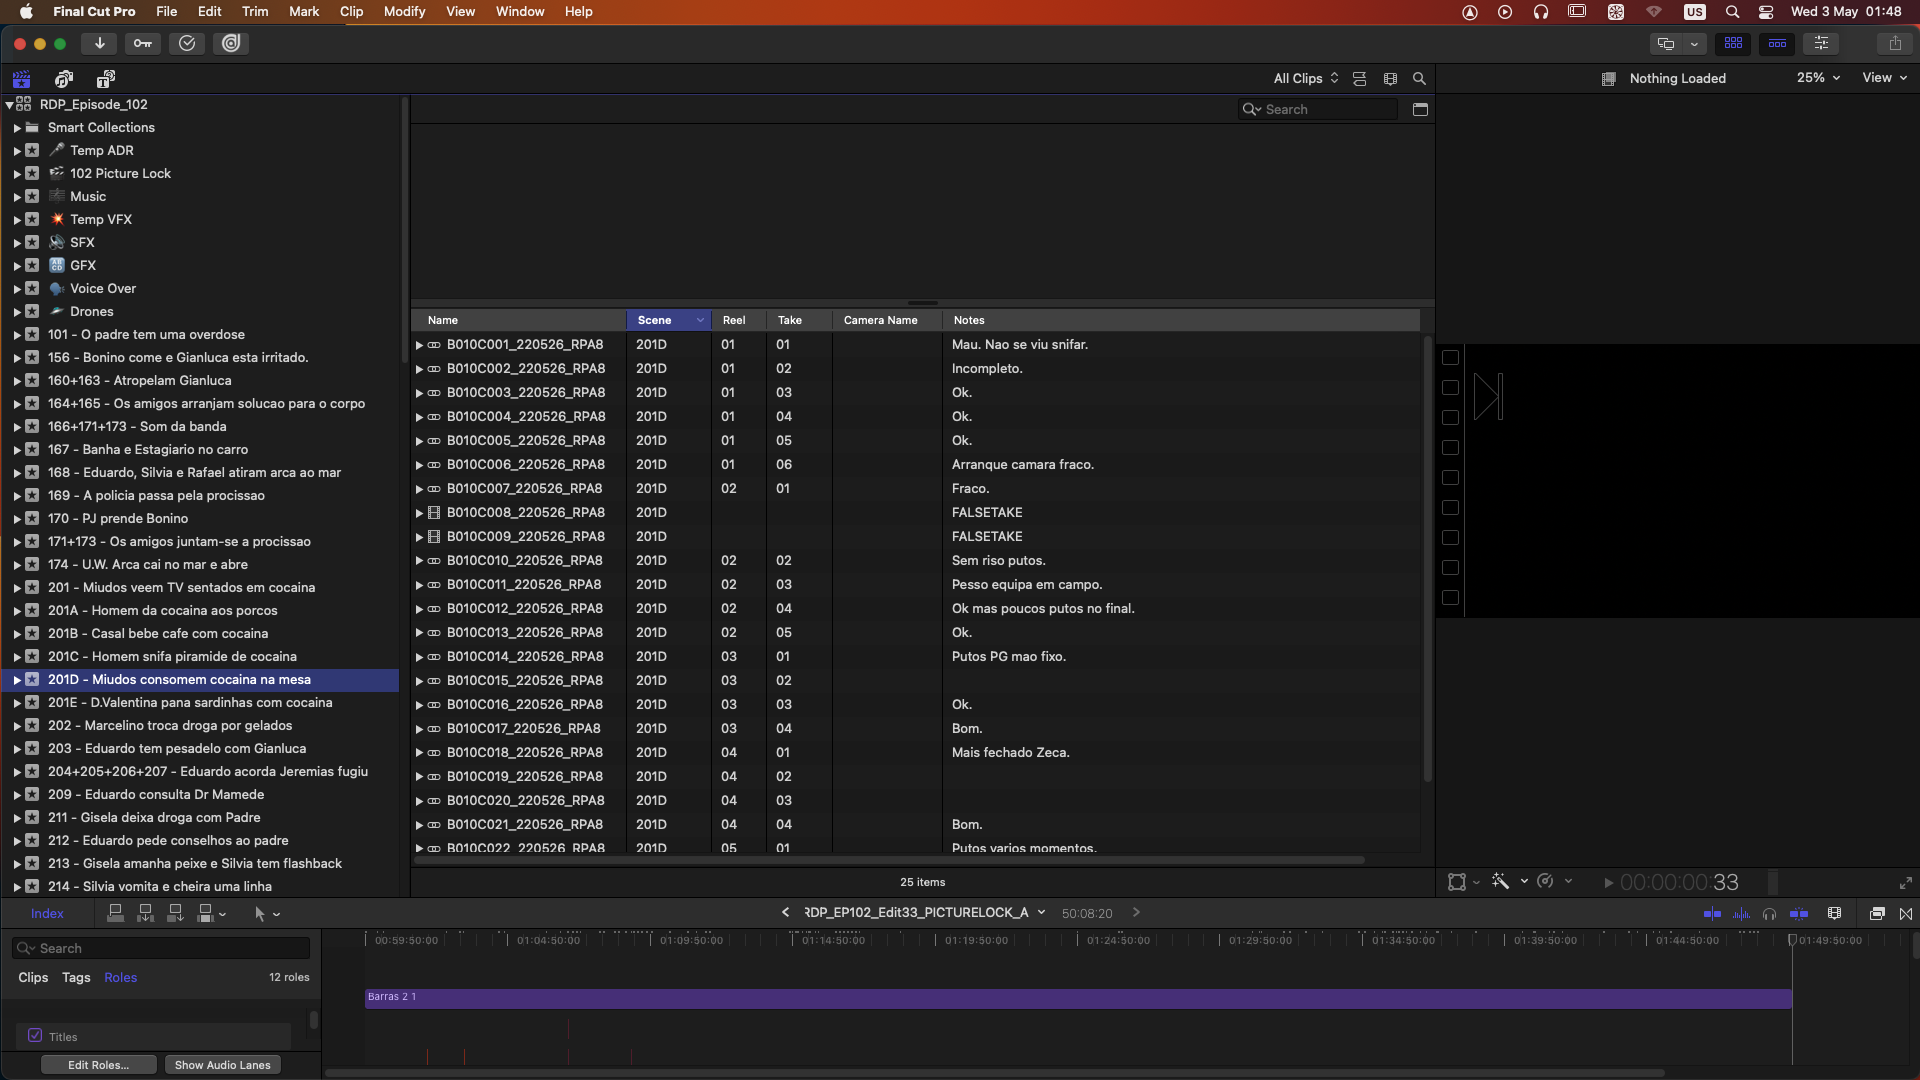Click the Show Audio Lanes button
Screen dimensions: 1920x1080
(x=222, y=1065)
